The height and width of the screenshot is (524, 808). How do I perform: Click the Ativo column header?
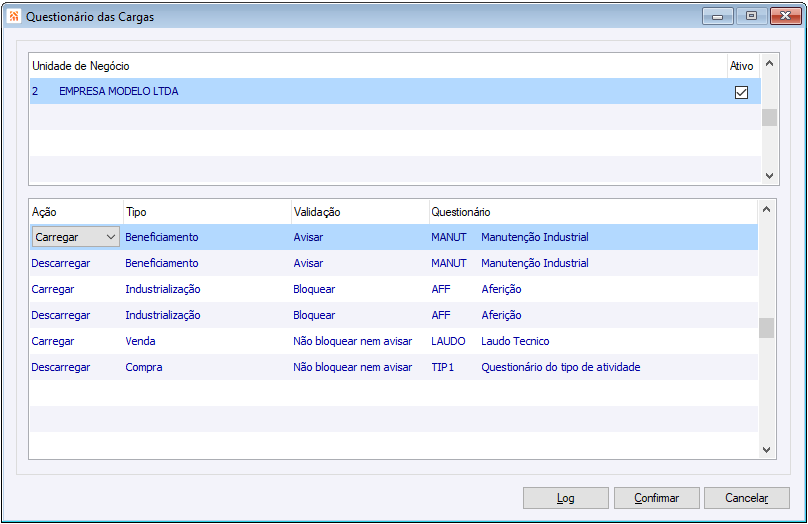coord(741,66)
